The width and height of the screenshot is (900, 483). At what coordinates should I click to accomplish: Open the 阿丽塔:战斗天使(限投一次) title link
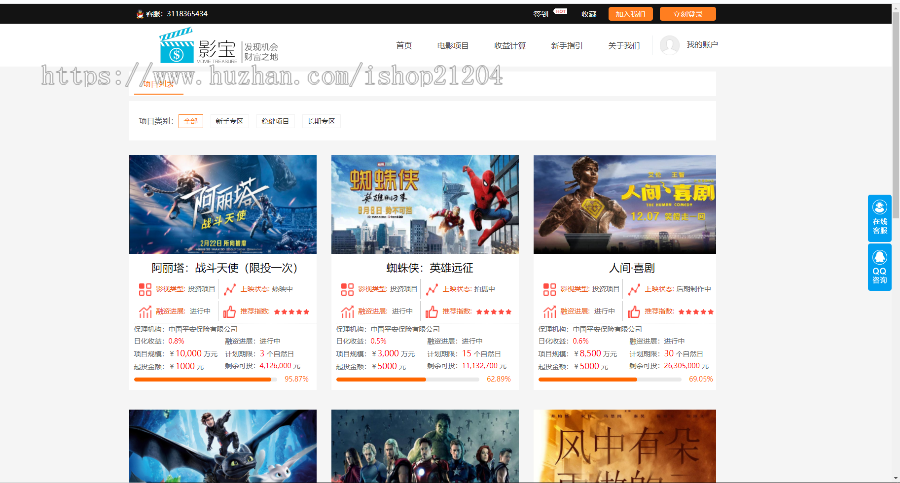(x=224, y=268)
